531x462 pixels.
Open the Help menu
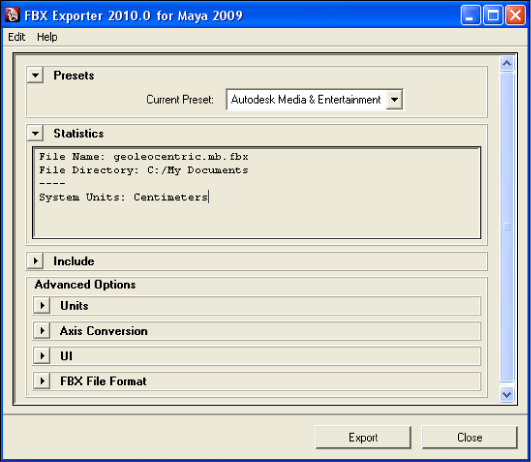pyautogui.click(x=47, y=37)
